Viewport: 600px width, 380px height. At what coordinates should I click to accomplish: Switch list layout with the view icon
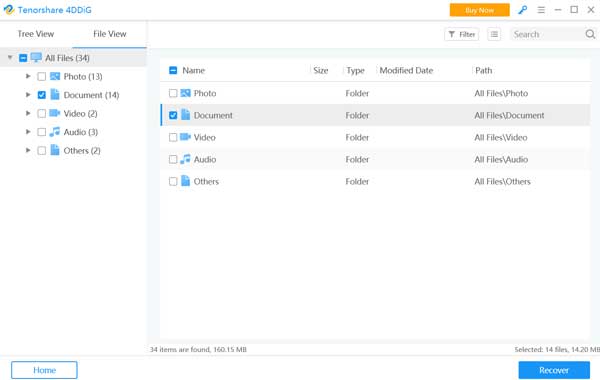[494, 34]
